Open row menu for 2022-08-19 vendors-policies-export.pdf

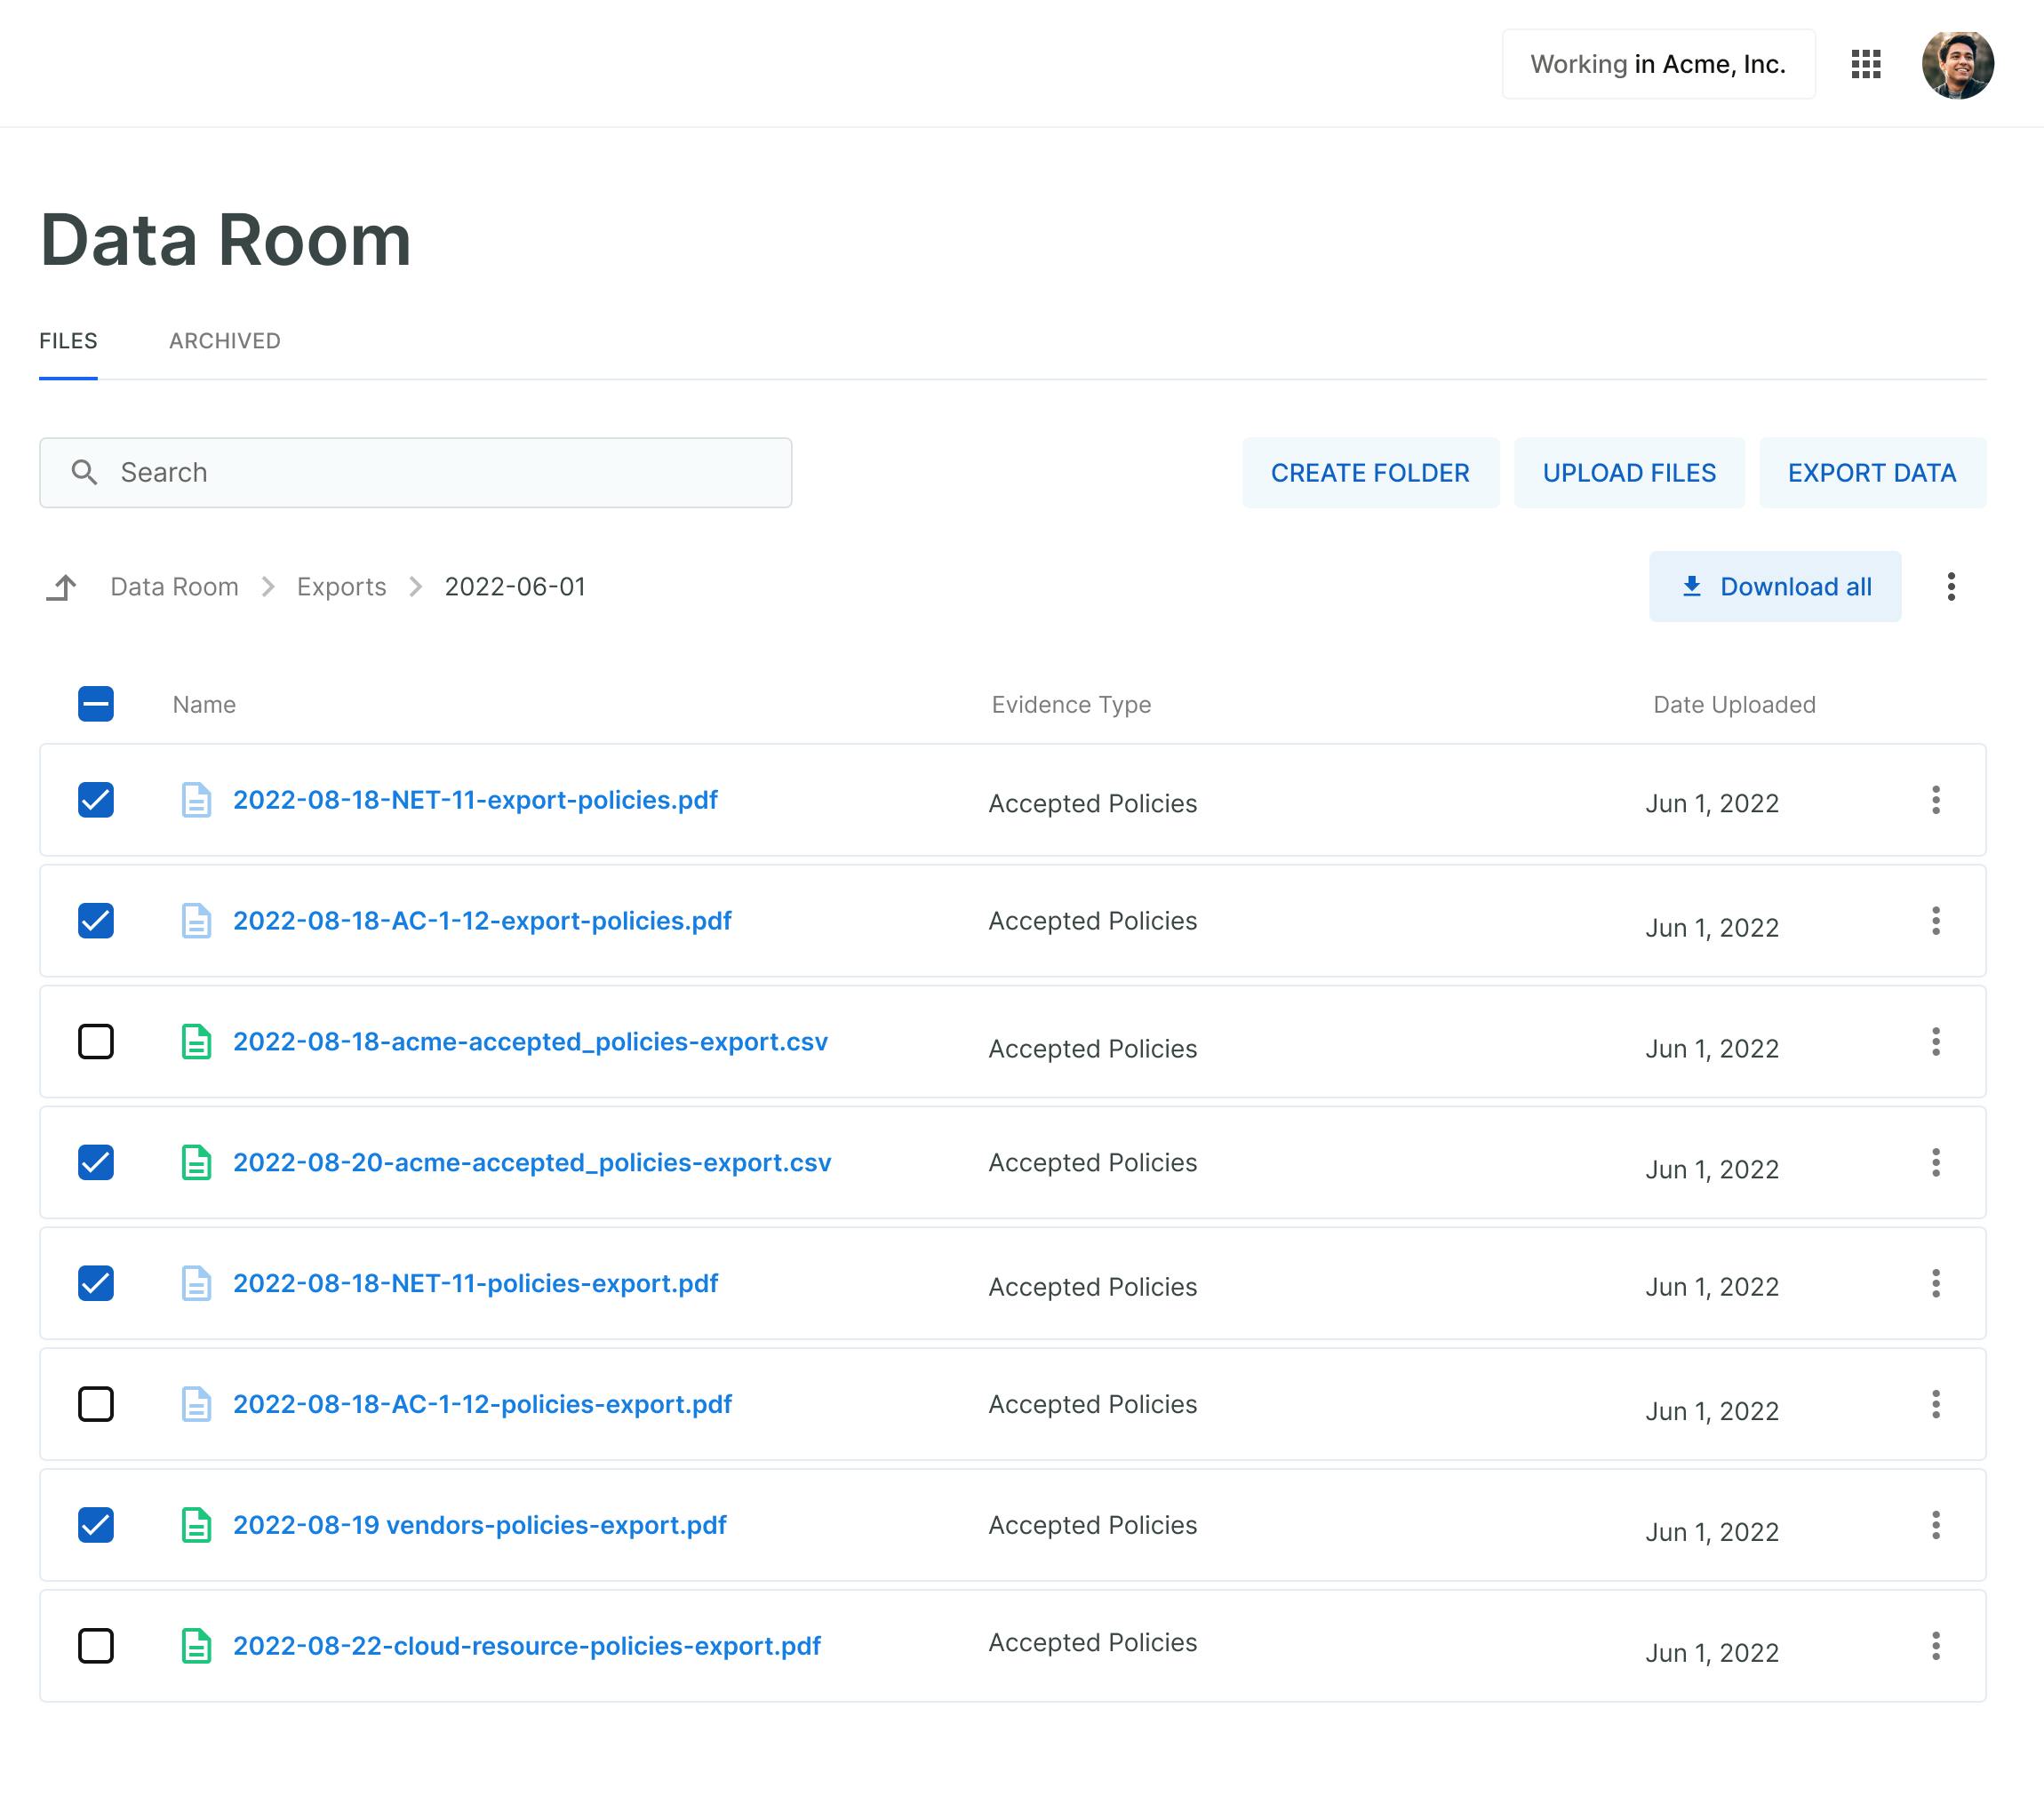pyautogui.click(x=1935, y=1525)
